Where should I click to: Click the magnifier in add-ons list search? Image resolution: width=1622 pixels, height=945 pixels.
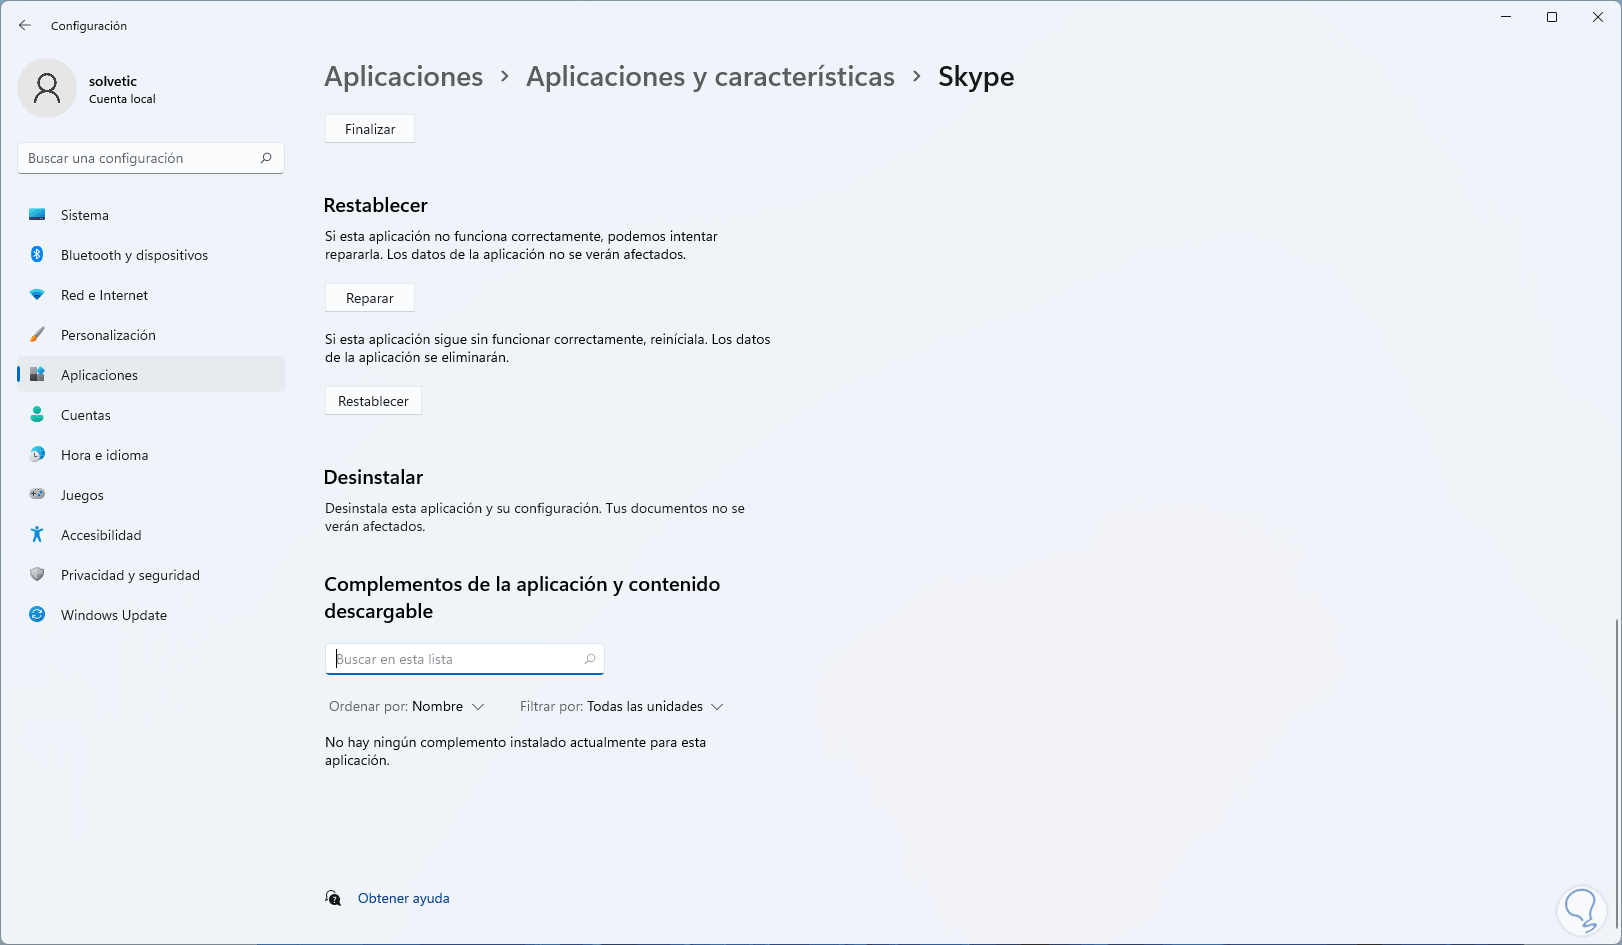point(590,659)
